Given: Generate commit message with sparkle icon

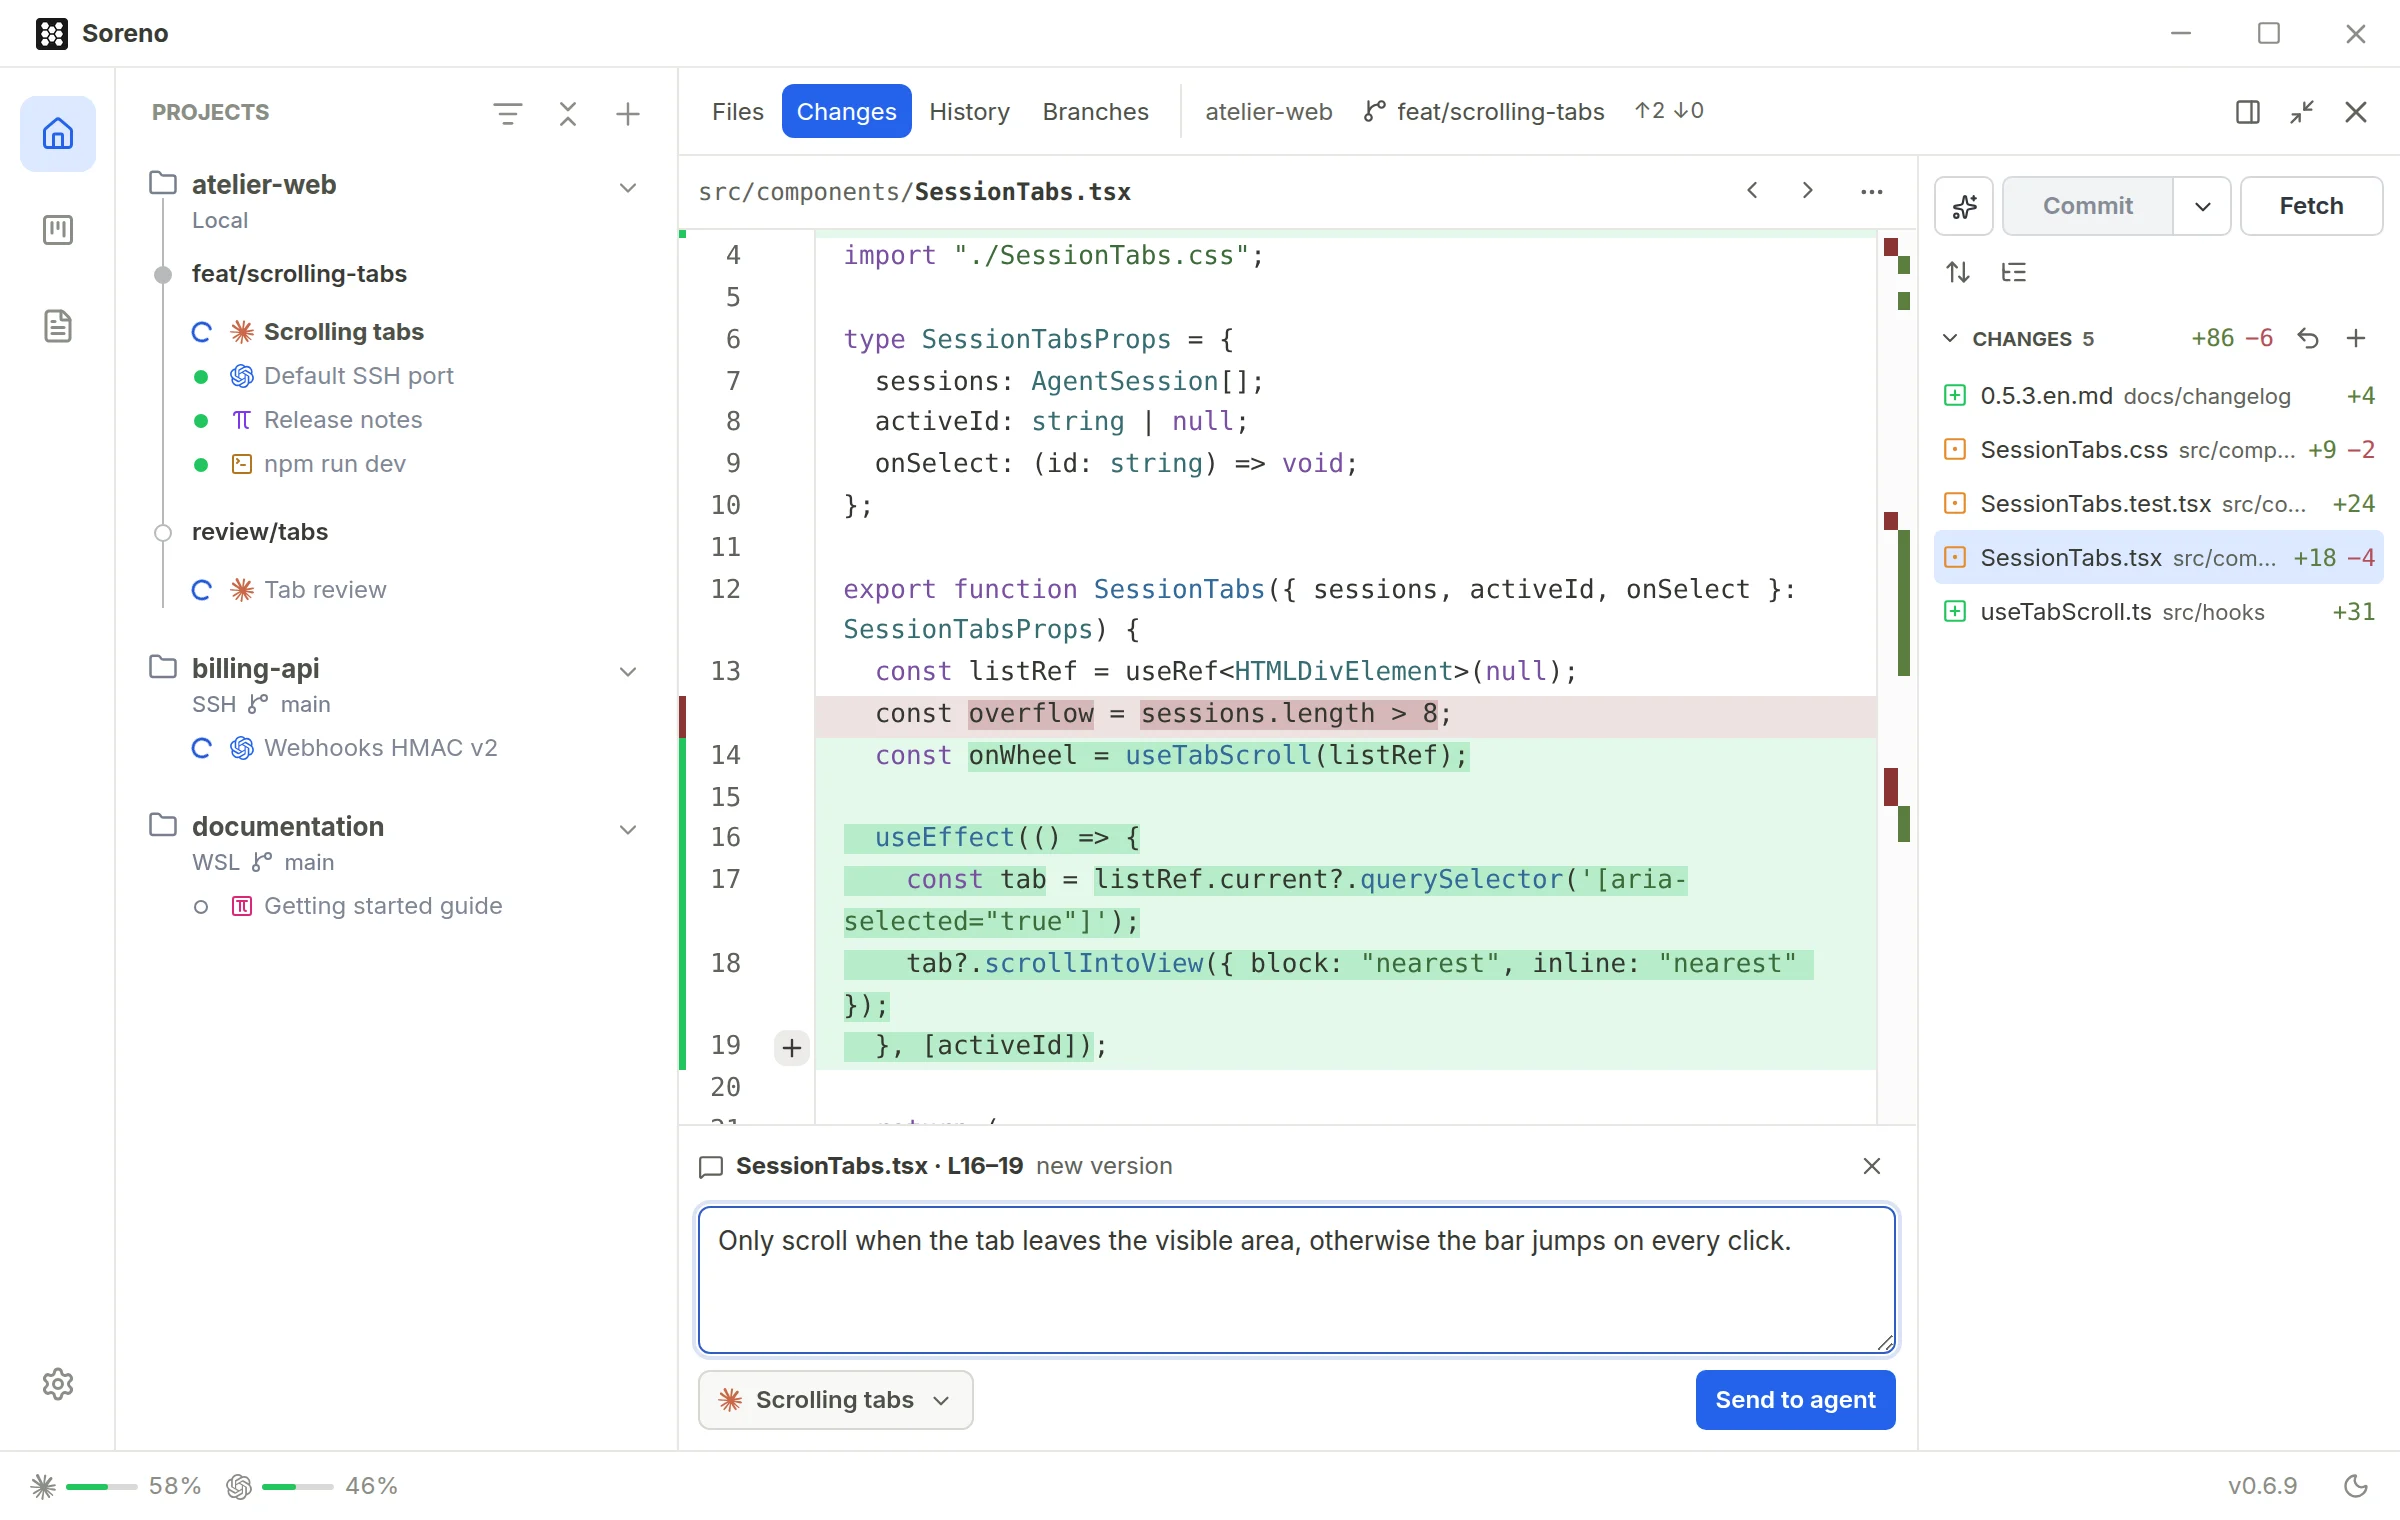Looking at the screenshot, I should pyautogui.click(x=1964, y=206).
